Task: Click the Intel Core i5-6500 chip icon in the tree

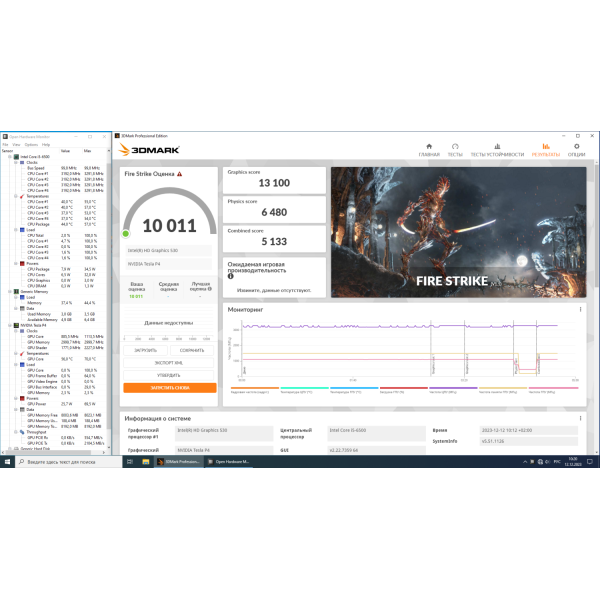Action: 16,157
